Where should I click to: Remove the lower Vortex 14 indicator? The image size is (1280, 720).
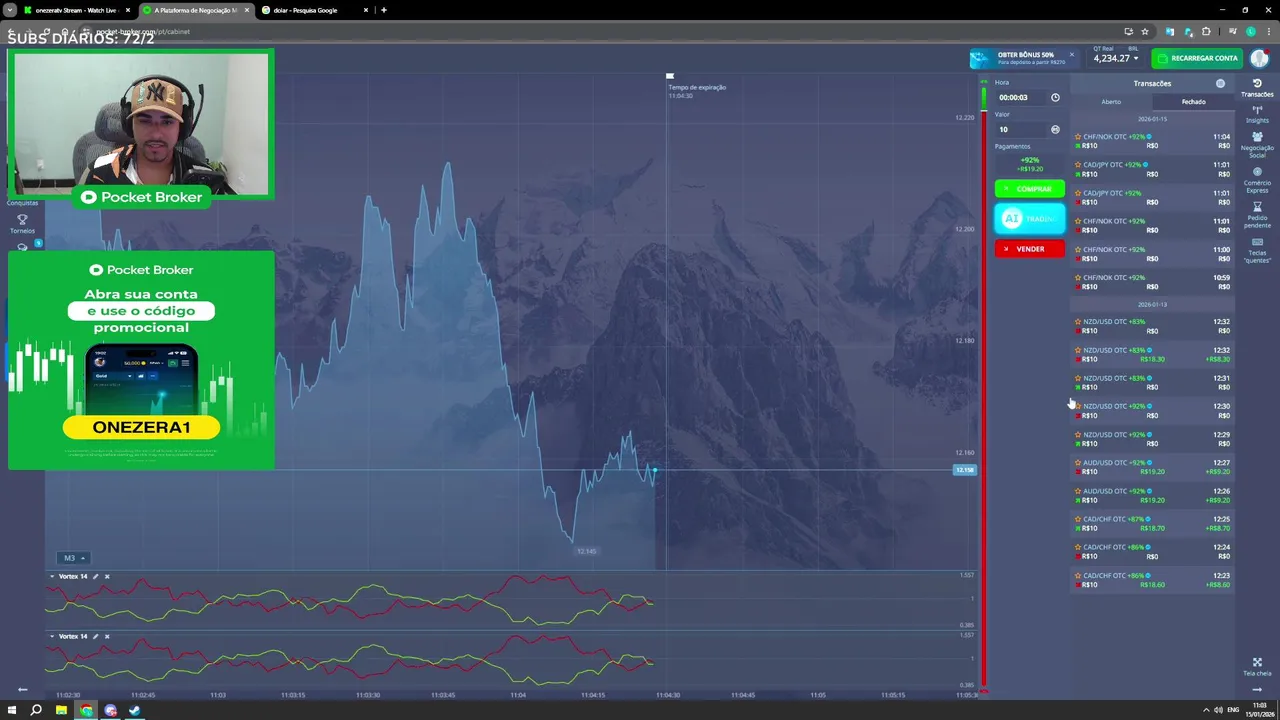tap(107, 636)
